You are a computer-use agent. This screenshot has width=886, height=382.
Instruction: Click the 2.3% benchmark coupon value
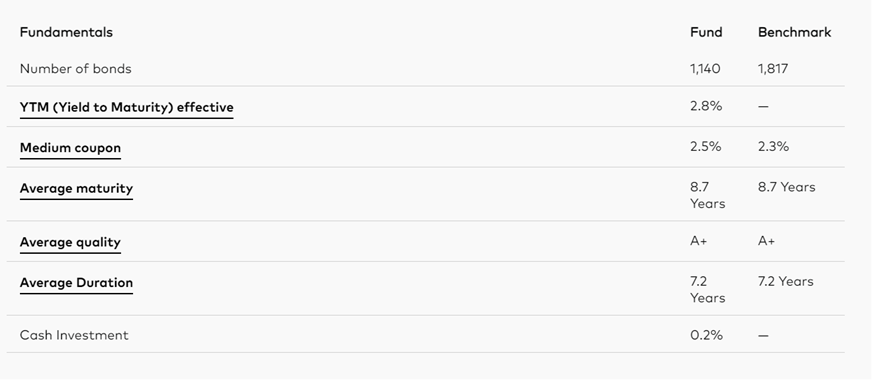(x=774, y=147)
